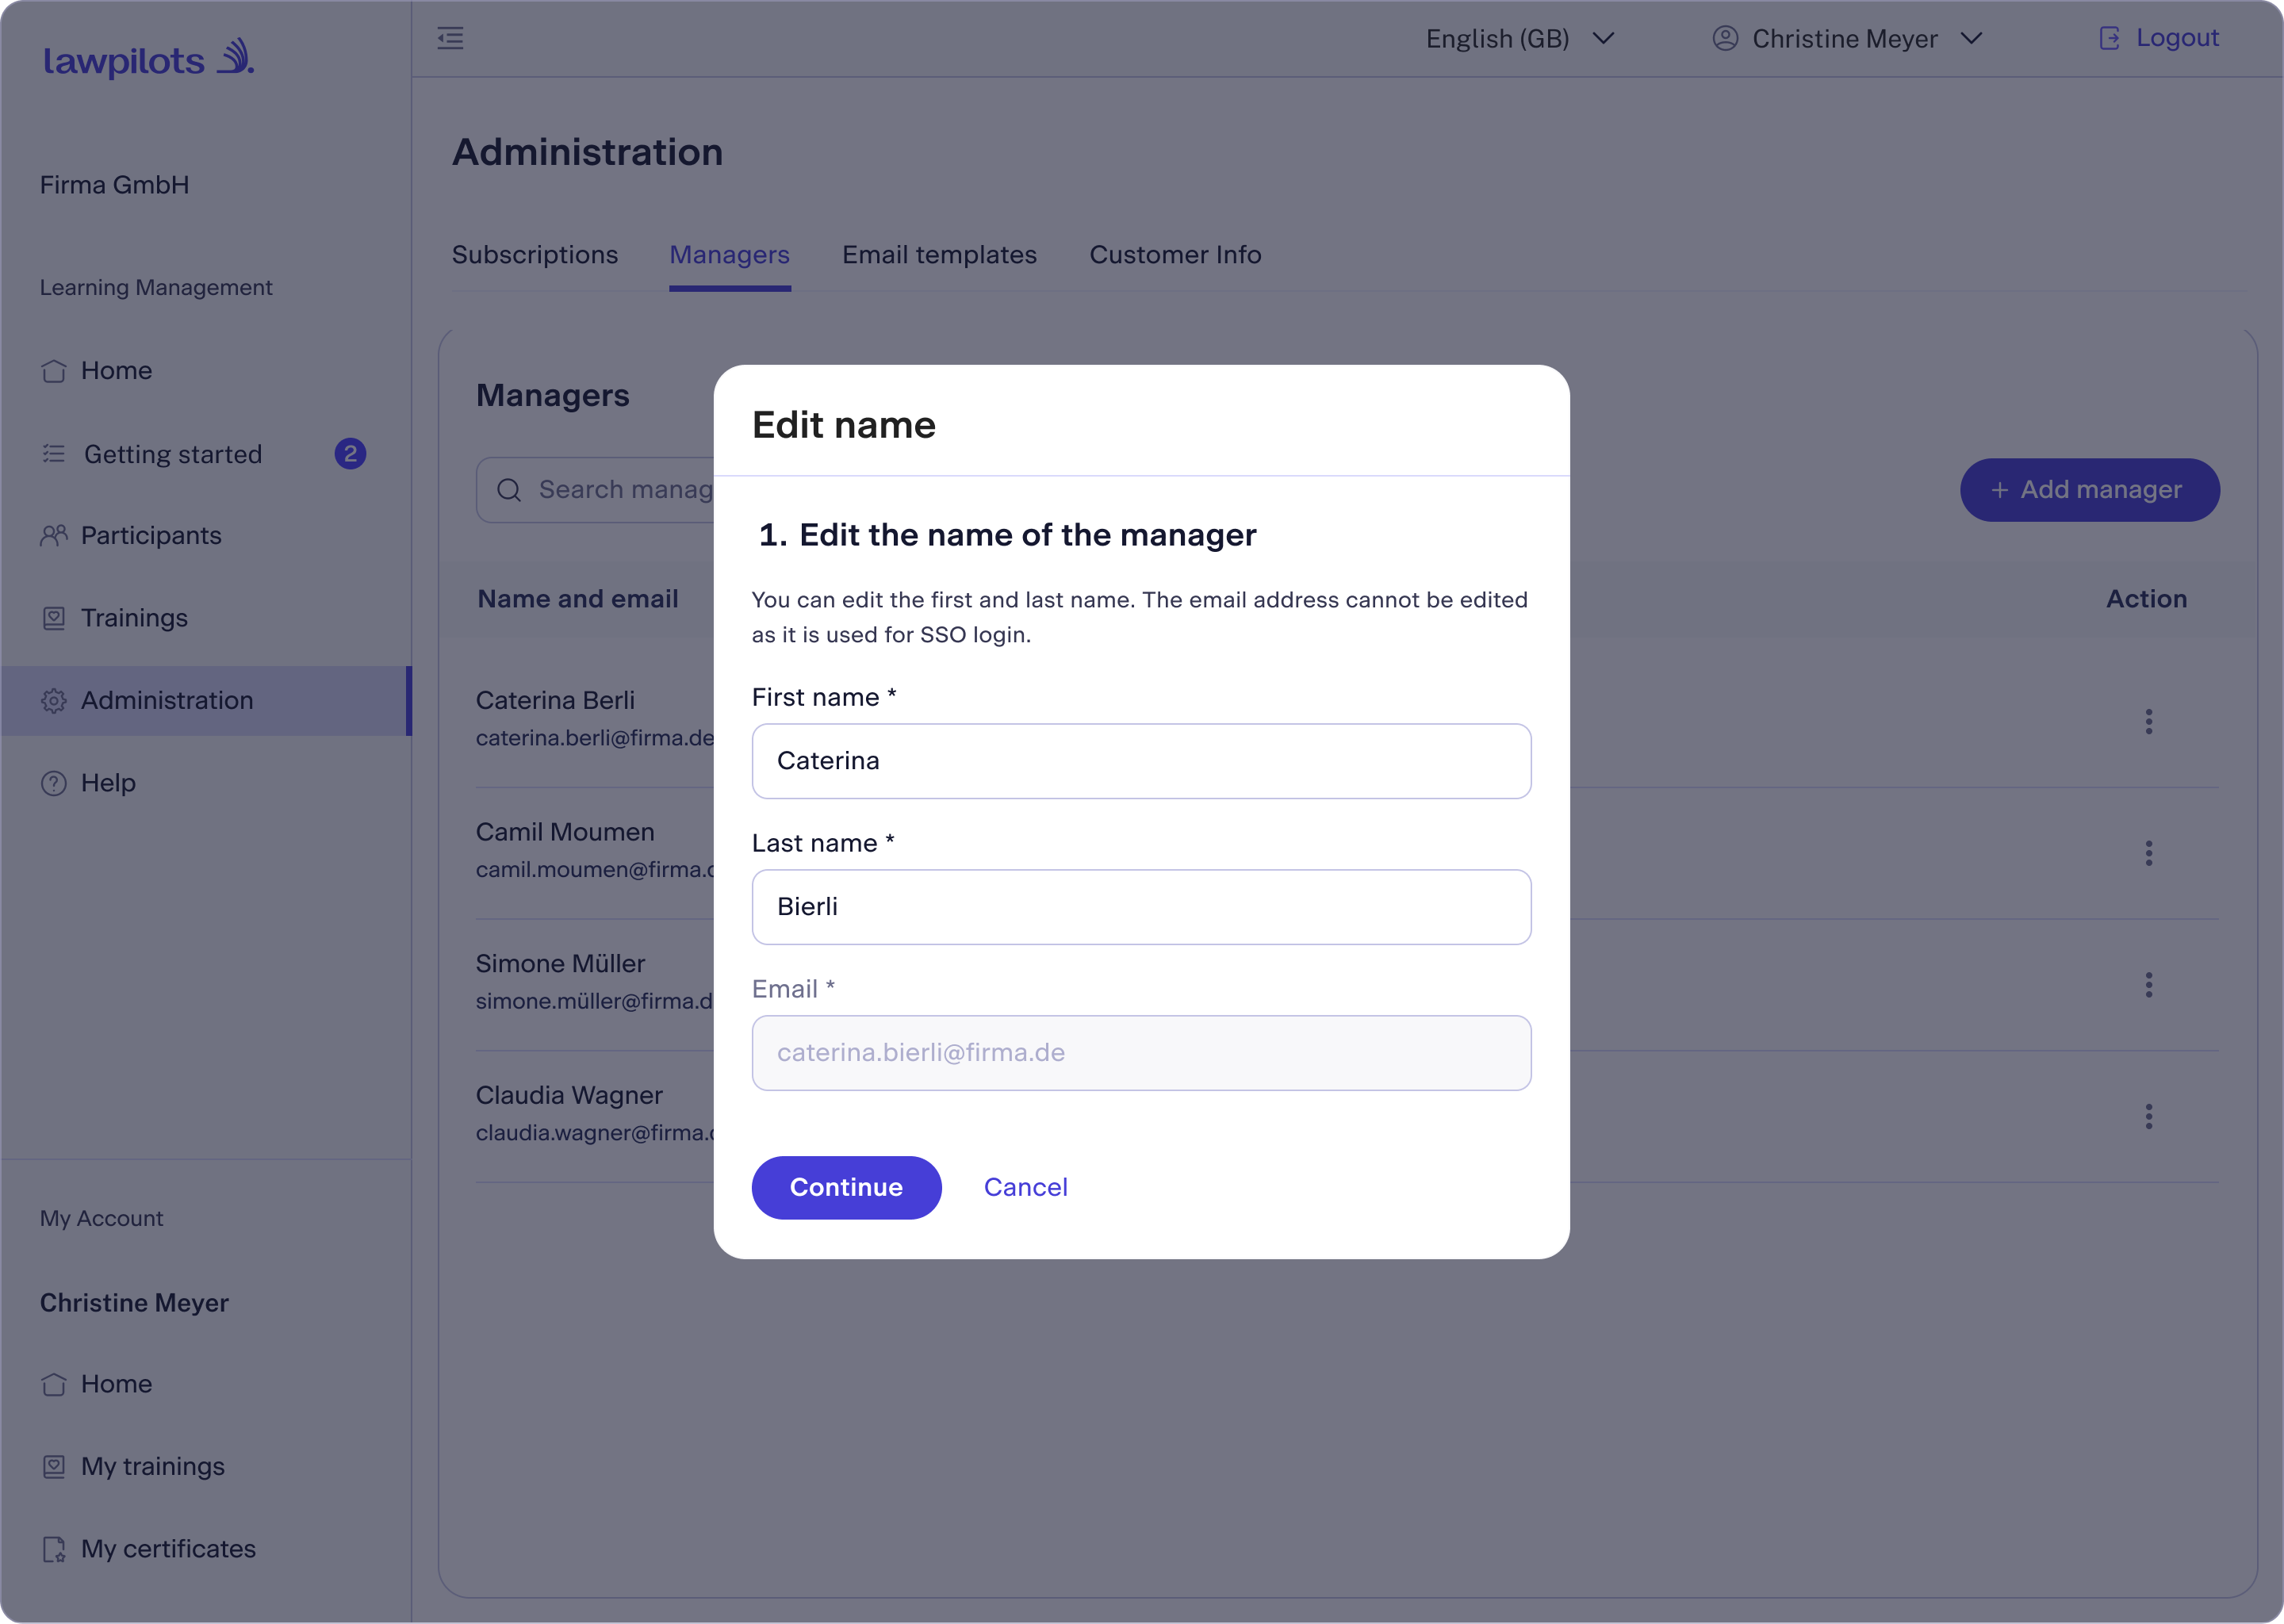2284x1624 pixels.
Task: Select the Managers tab
Action: point(730,255)
